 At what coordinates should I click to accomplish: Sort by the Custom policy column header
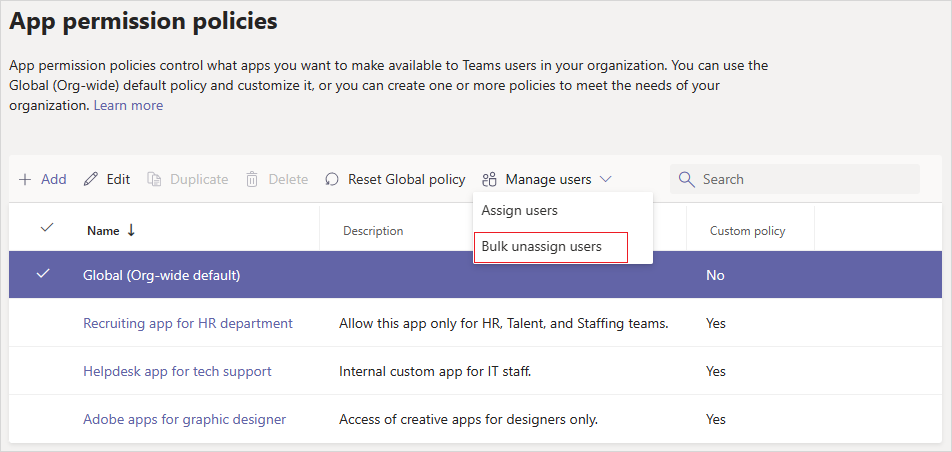[x=747, y=231]
